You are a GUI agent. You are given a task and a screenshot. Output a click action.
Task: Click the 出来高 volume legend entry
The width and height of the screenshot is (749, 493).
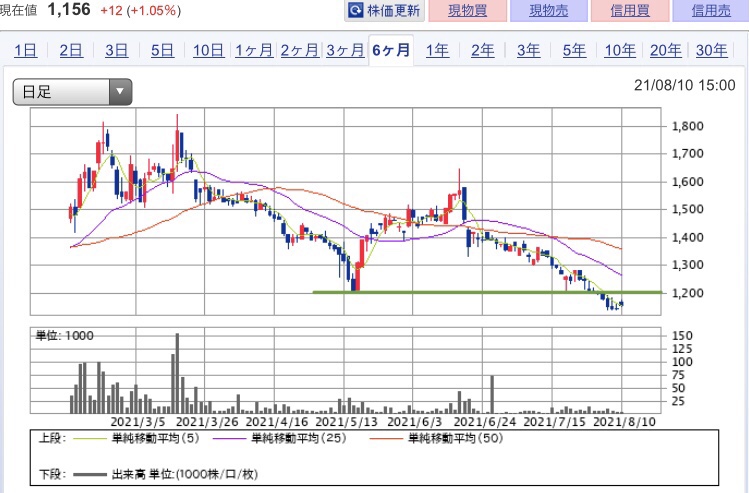coord(166,474)
